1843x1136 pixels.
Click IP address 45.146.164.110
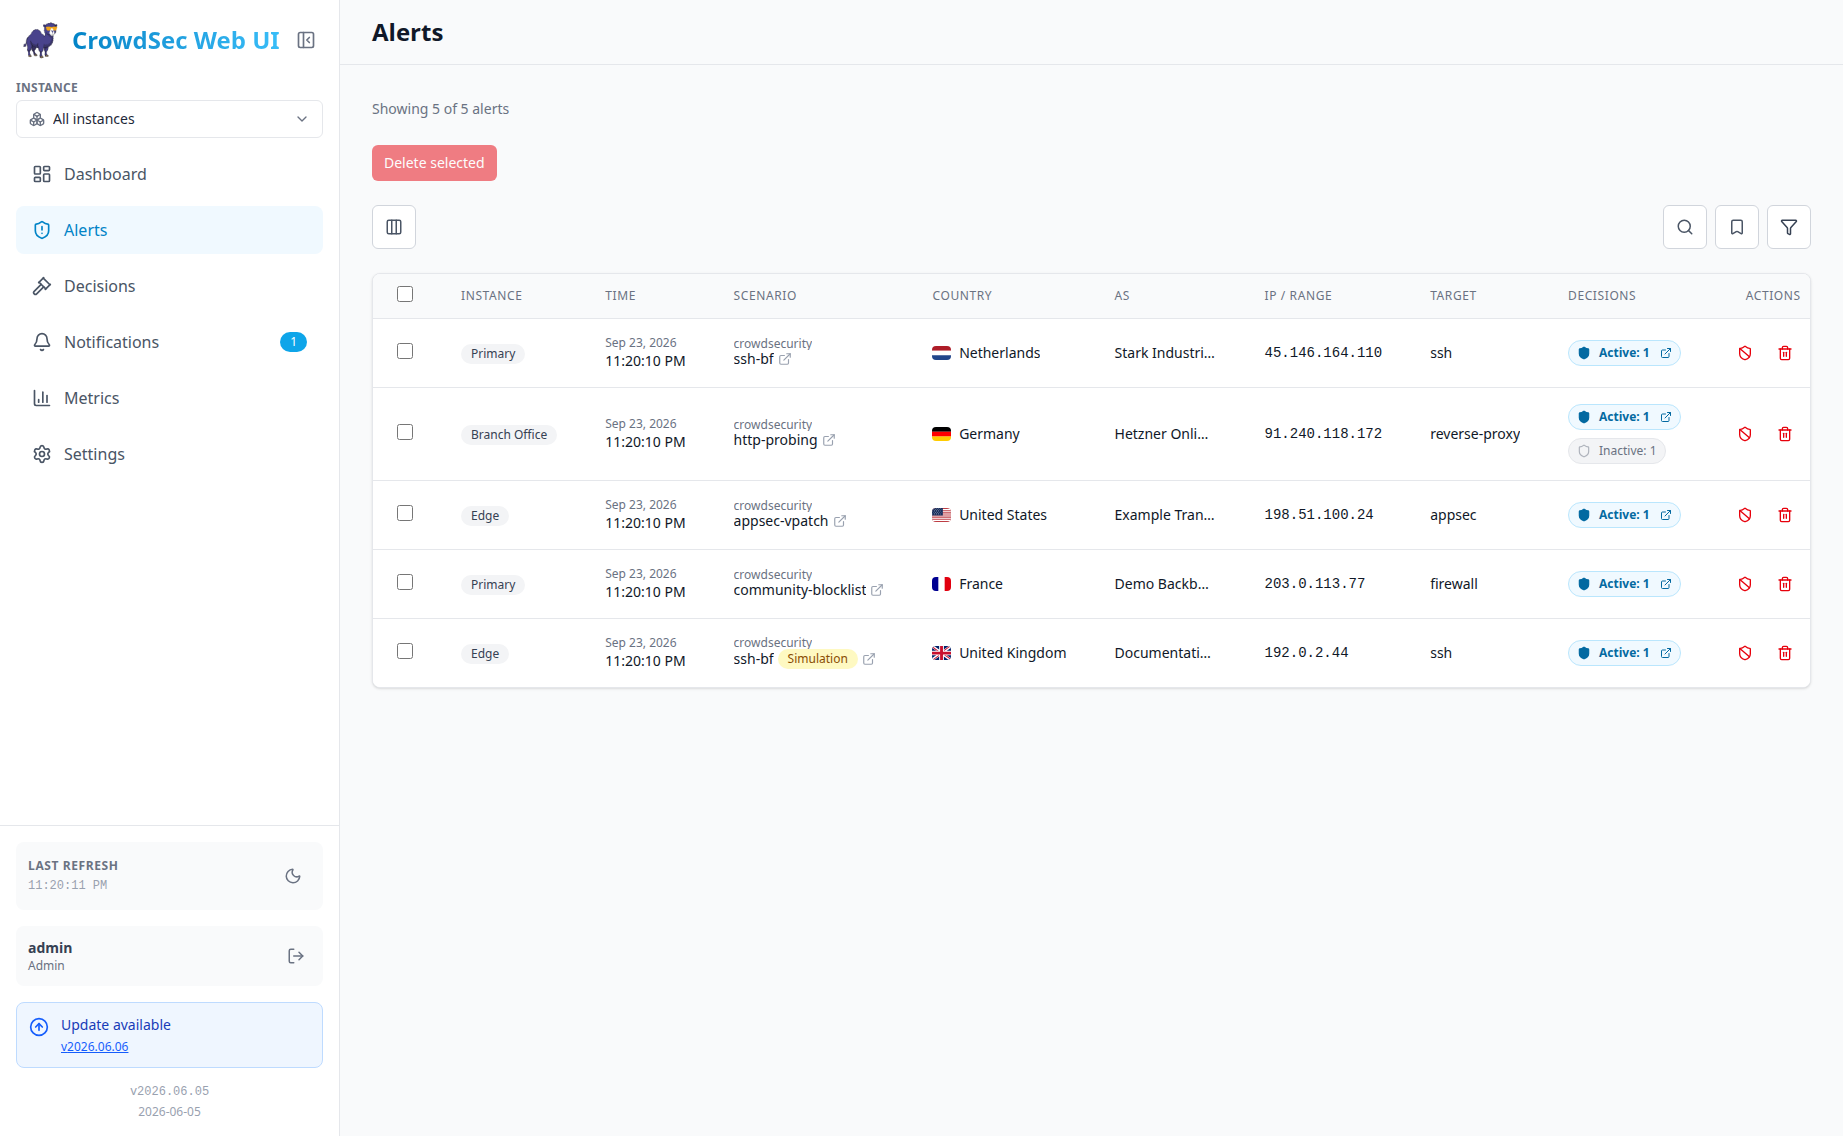[x=1323, y=353]
